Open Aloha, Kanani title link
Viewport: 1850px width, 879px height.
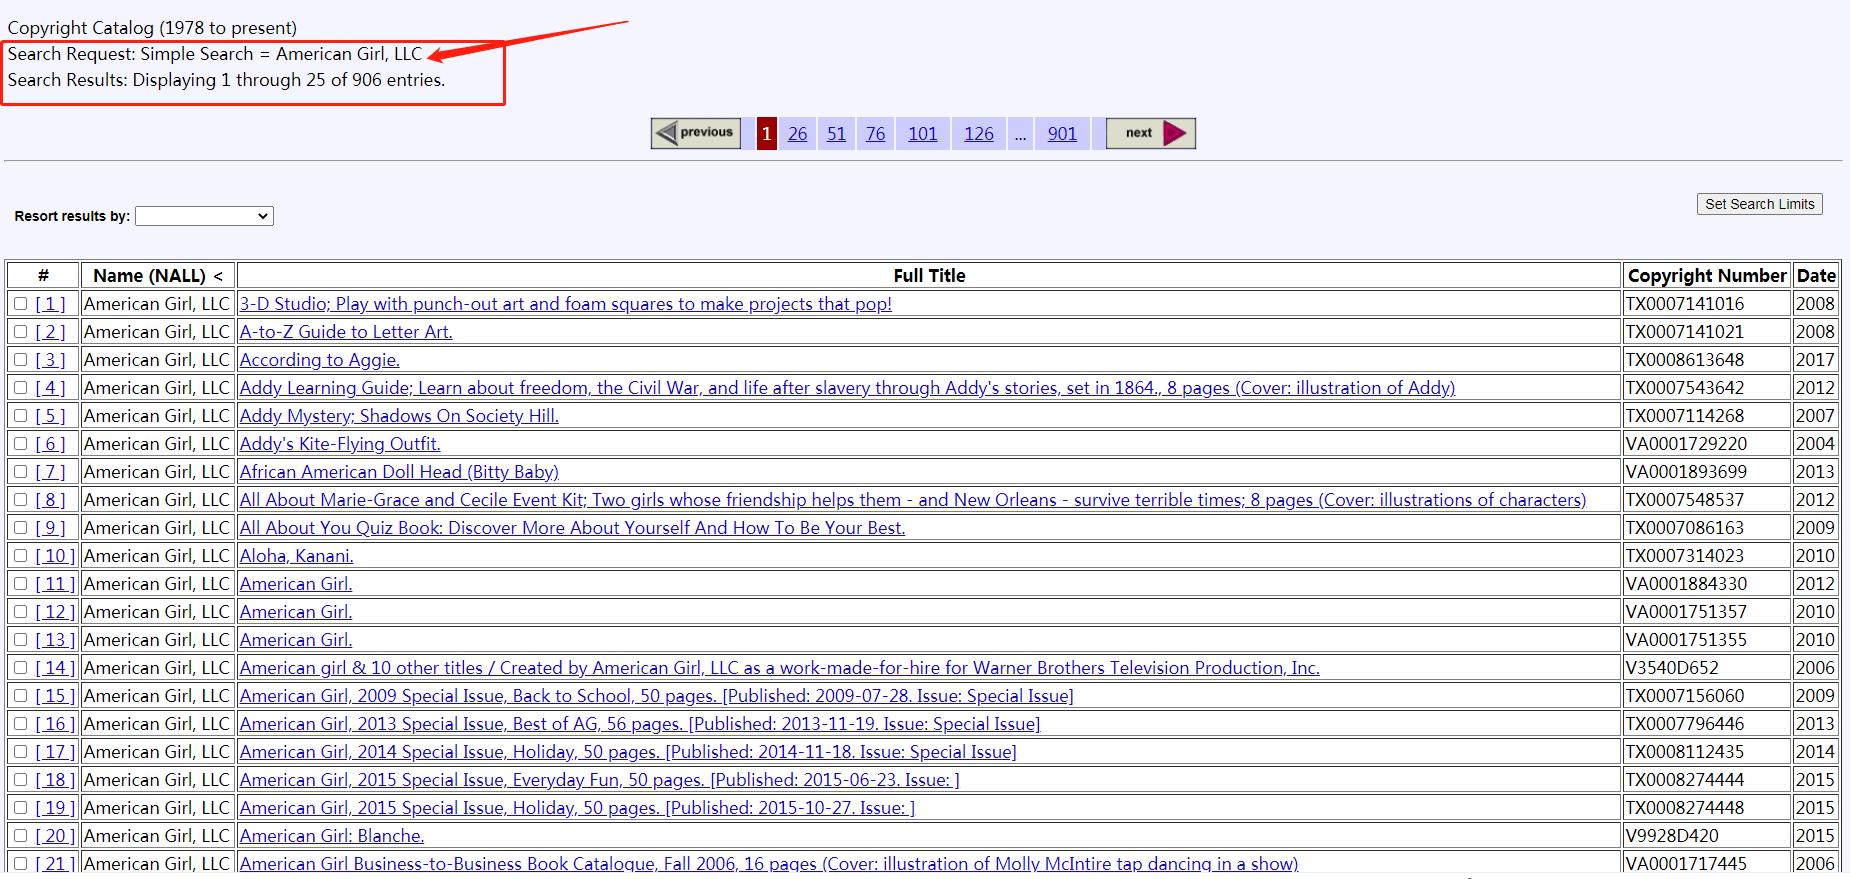[296, 556]
